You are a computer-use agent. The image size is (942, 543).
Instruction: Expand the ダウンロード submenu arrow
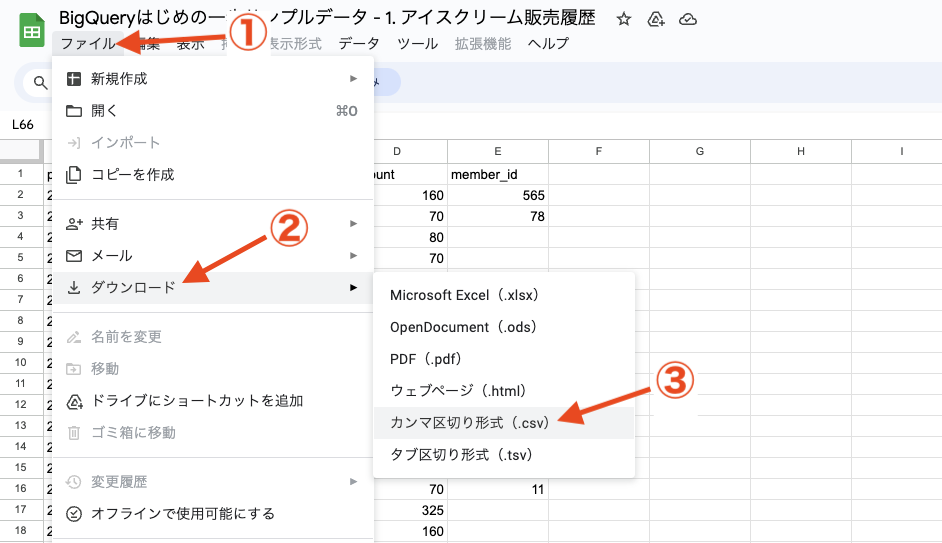(x=353, y=288)
